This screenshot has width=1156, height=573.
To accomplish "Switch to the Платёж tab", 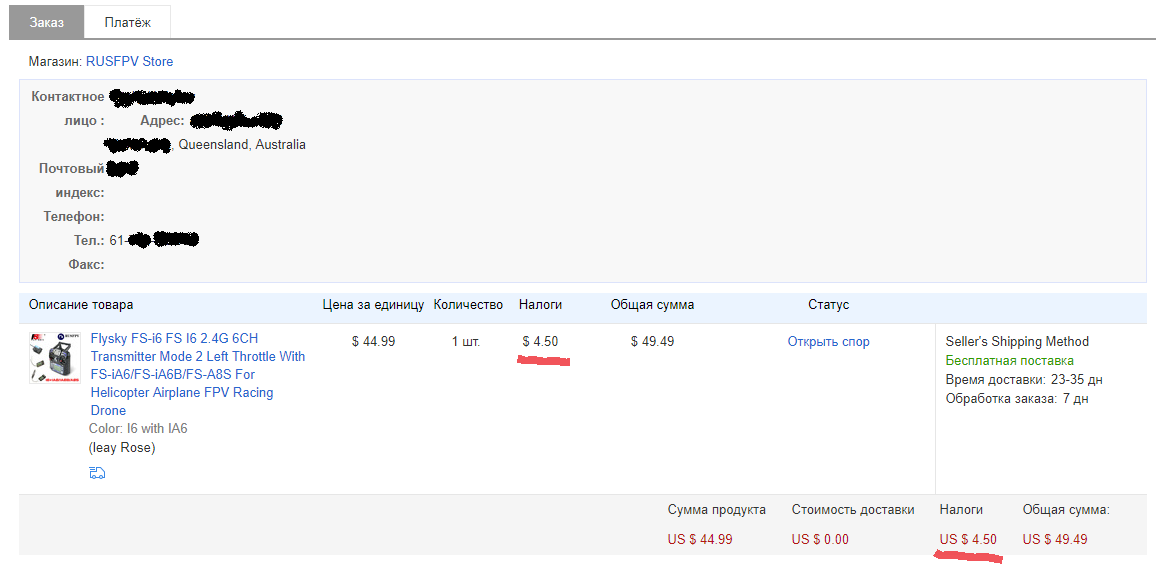I will point(127,22).
